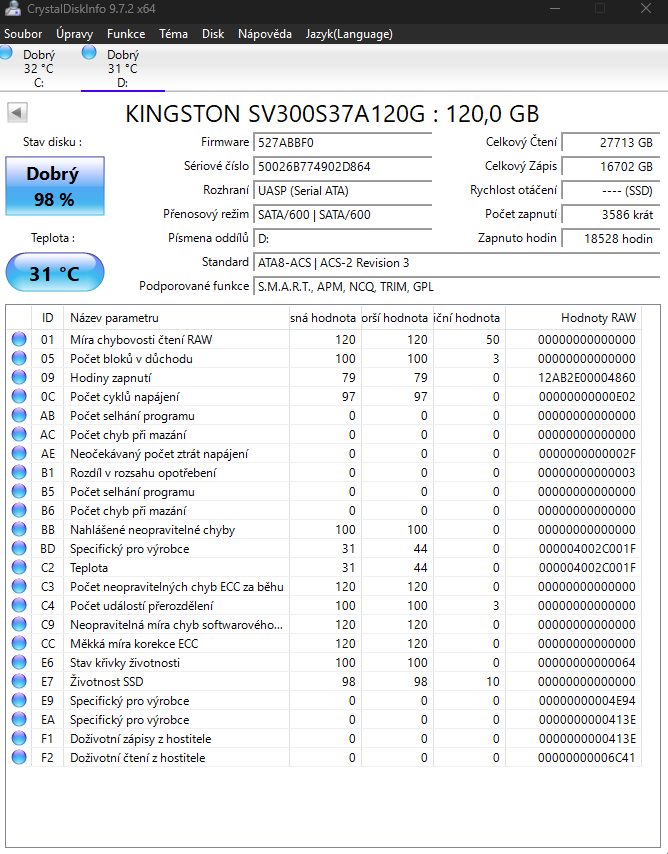Click the Podporované funkce field
The height and width of the screenshot is (854, 668).
pos(457,286)
